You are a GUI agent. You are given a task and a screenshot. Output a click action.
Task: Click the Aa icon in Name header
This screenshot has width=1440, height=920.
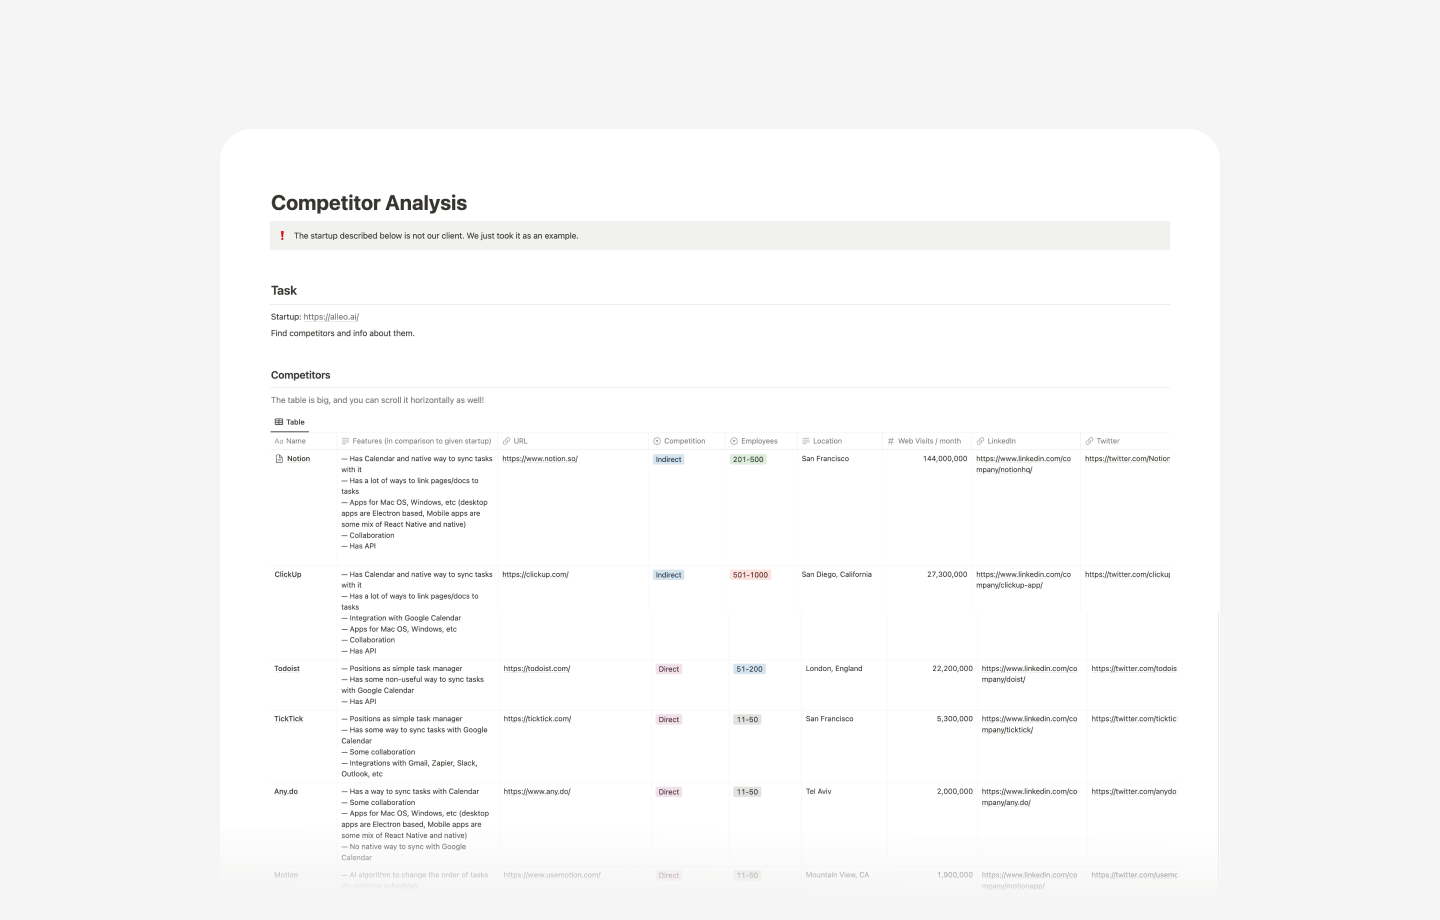[x=279, y=441]
